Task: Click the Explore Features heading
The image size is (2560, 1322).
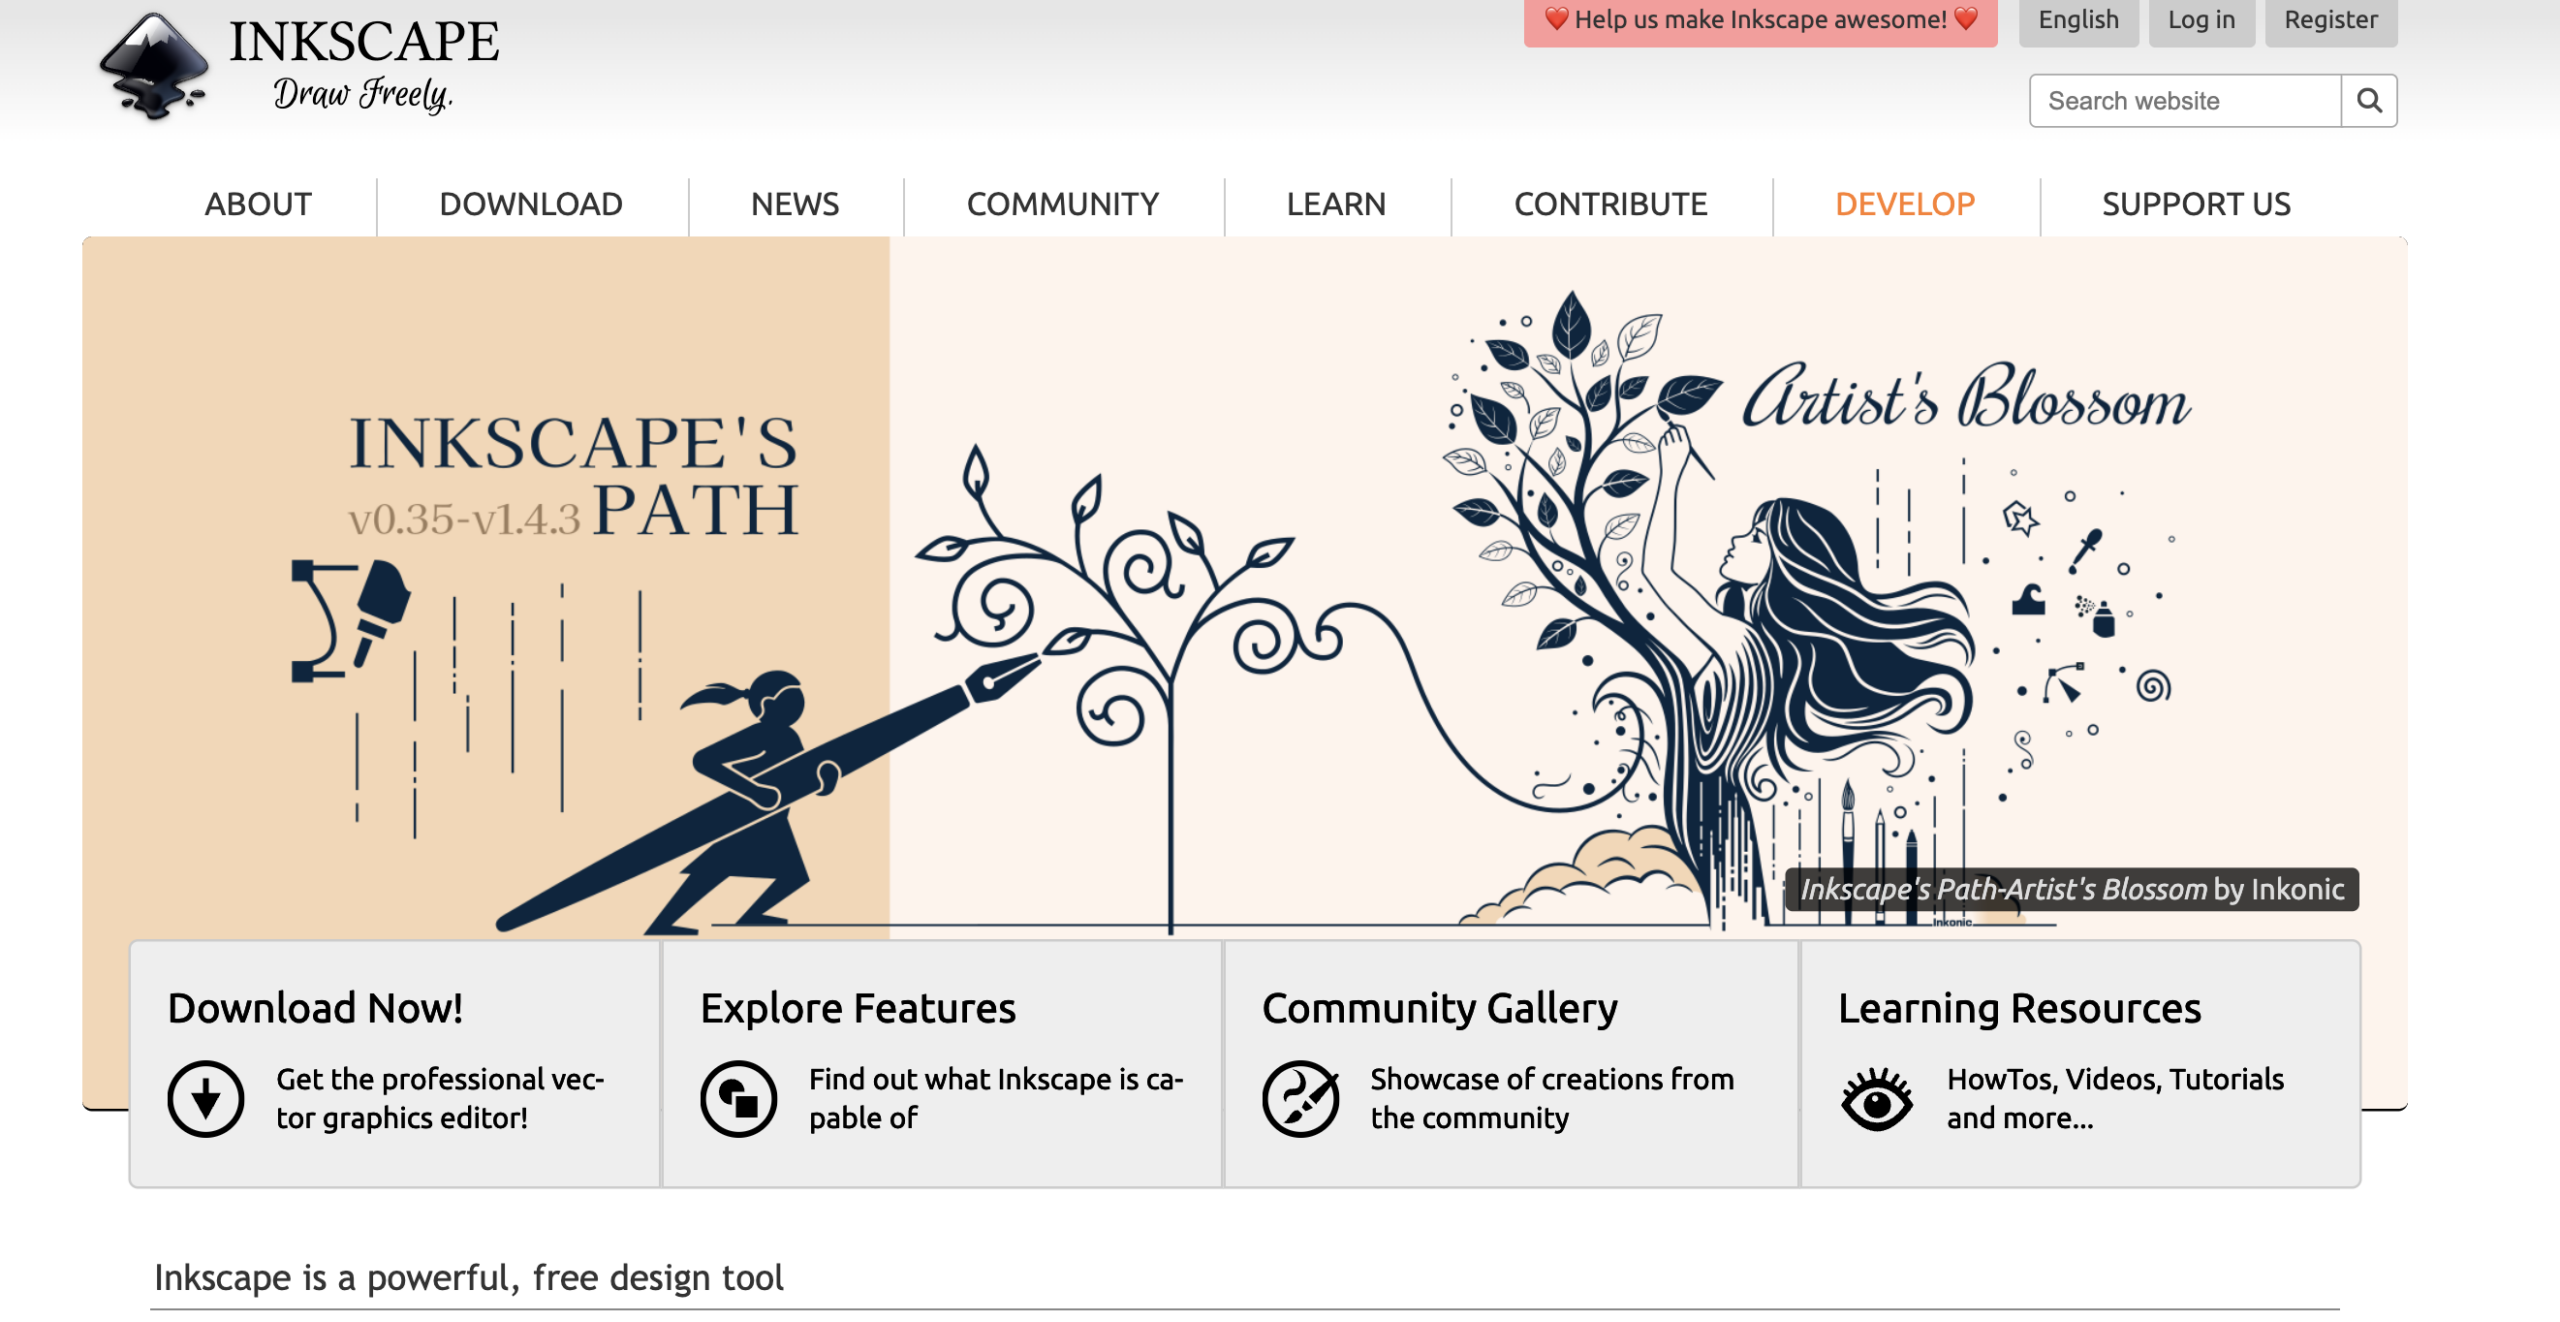Action: pos(858,1008)
